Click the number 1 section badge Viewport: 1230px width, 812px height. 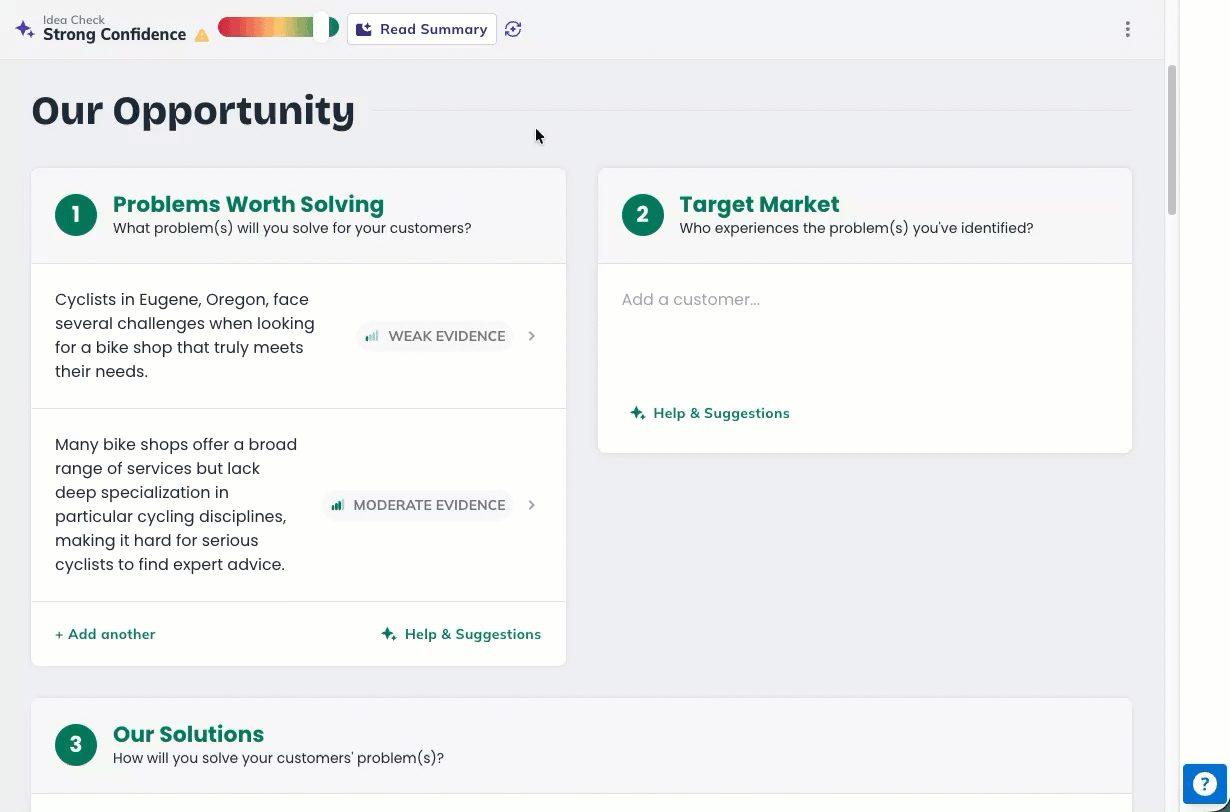[x=76, y=215]
